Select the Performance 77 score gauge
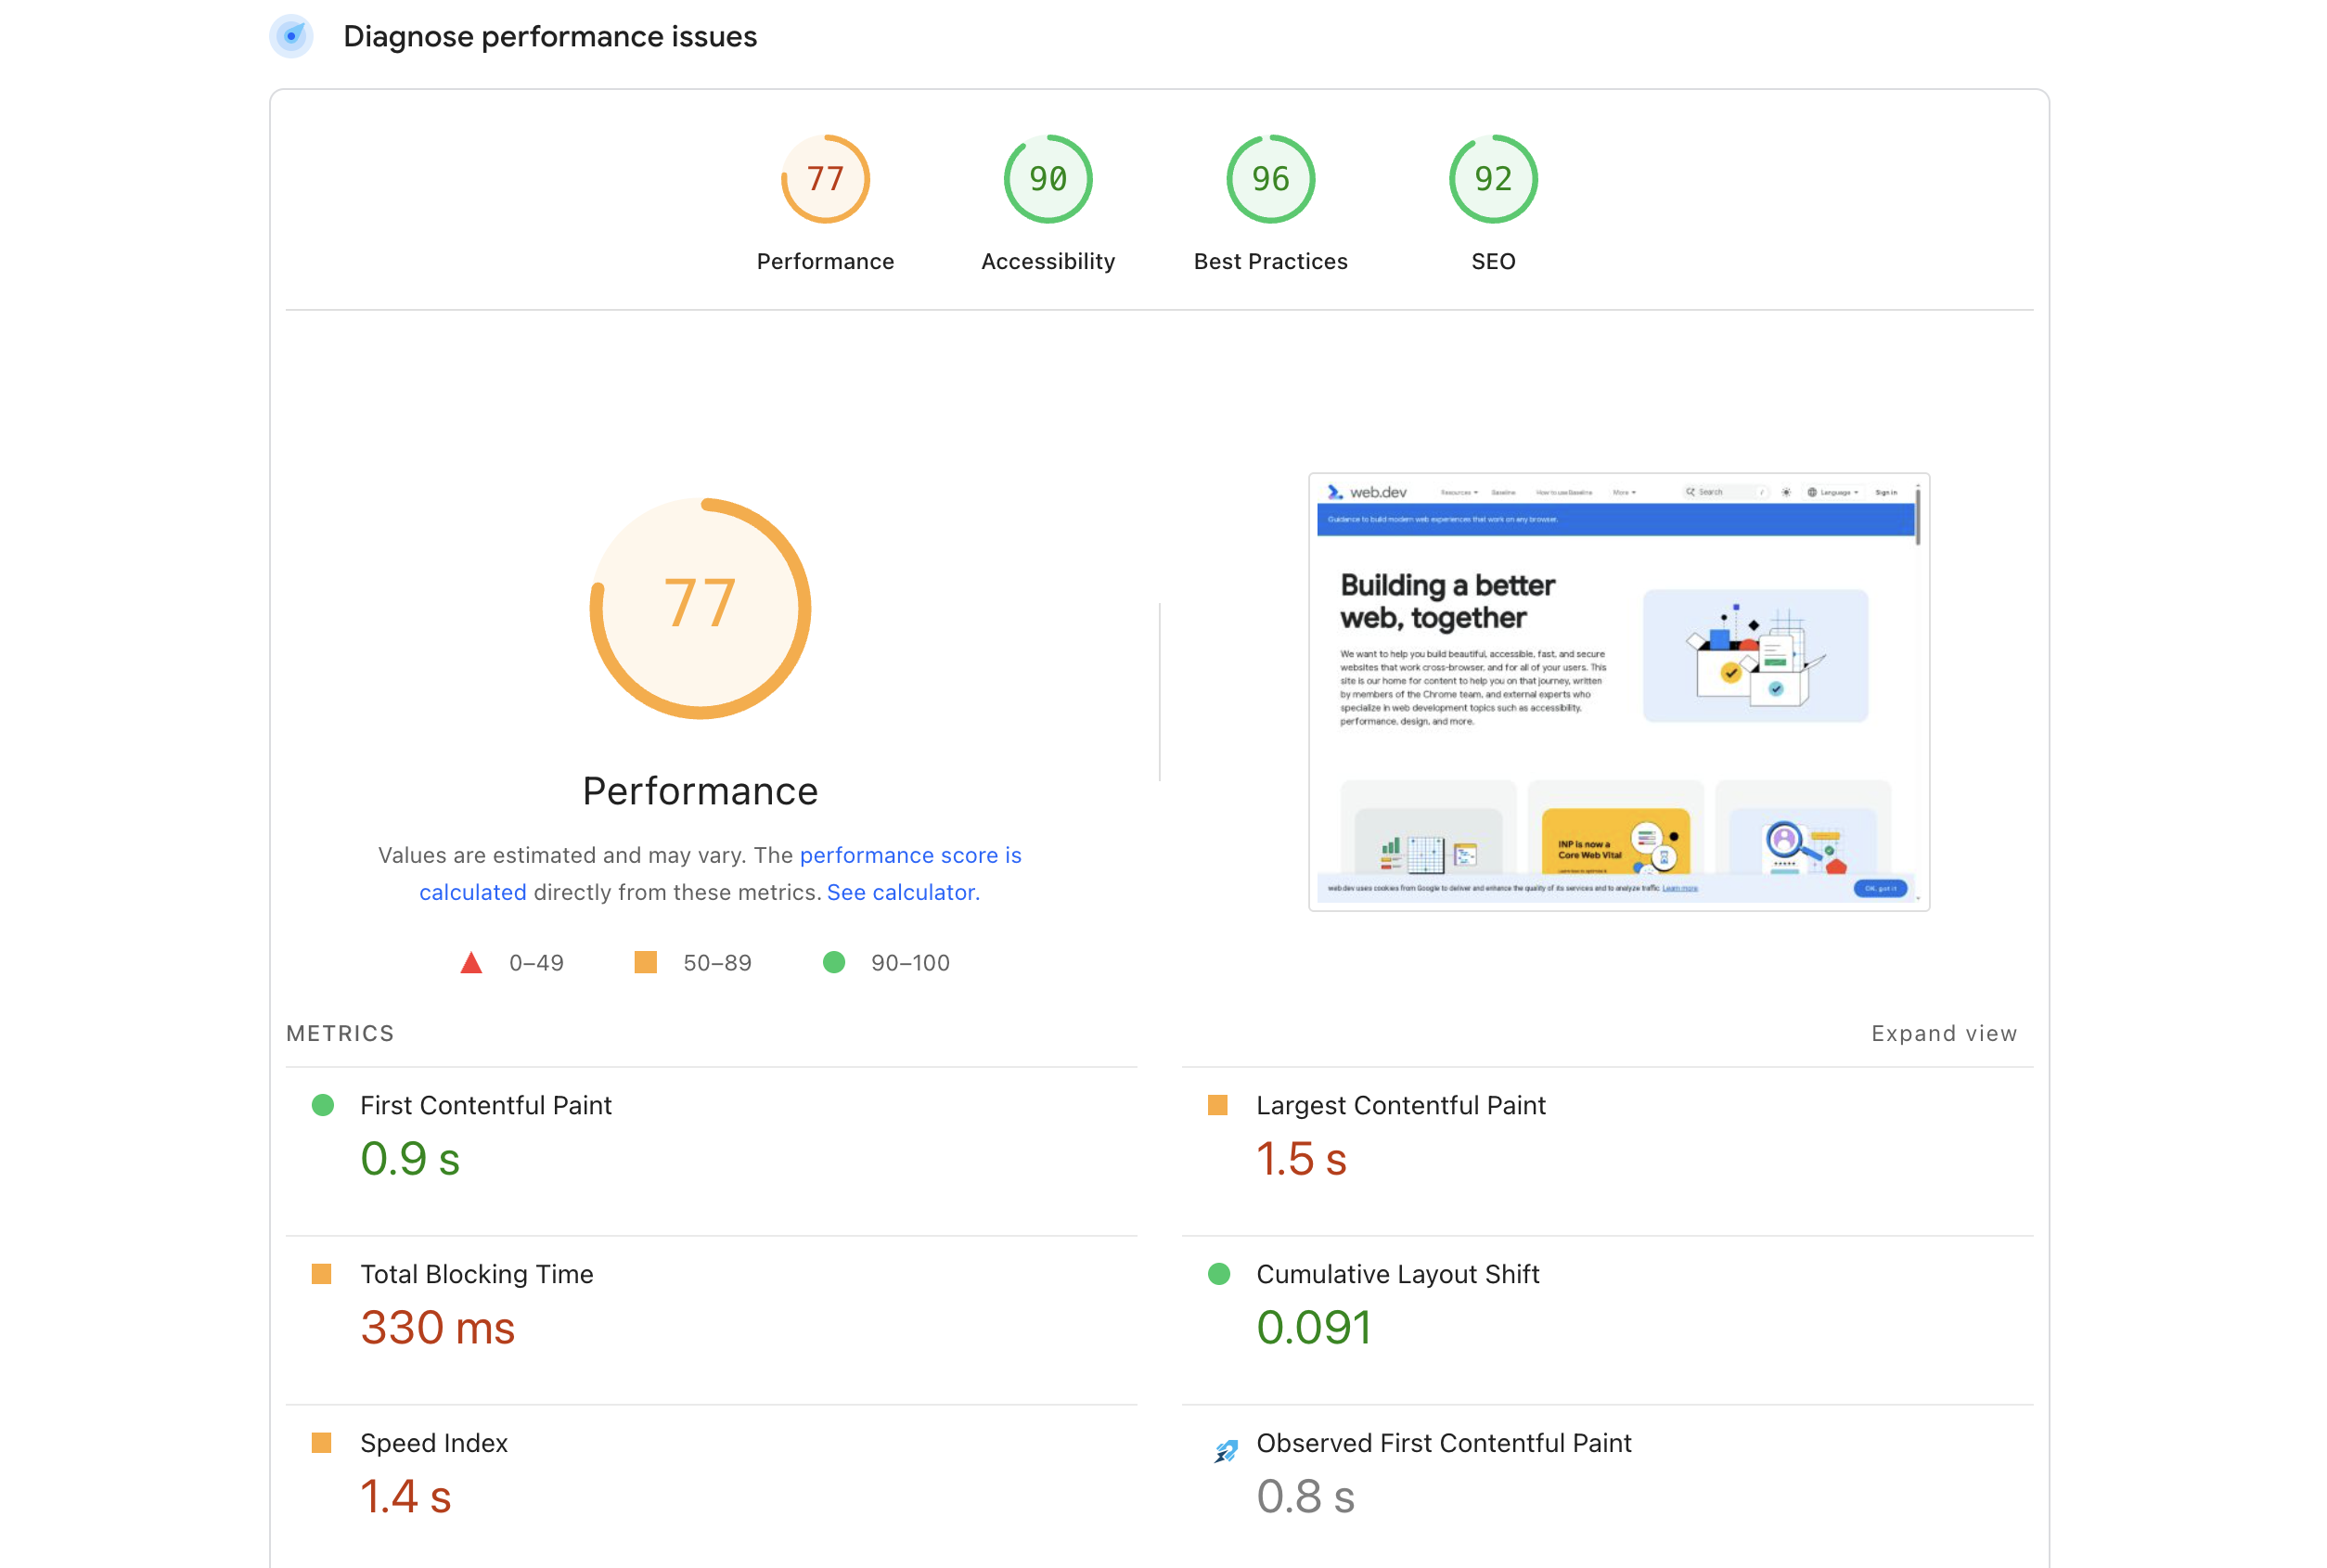The height and width of the screenshot is (1568, 2327). point(825,179)
